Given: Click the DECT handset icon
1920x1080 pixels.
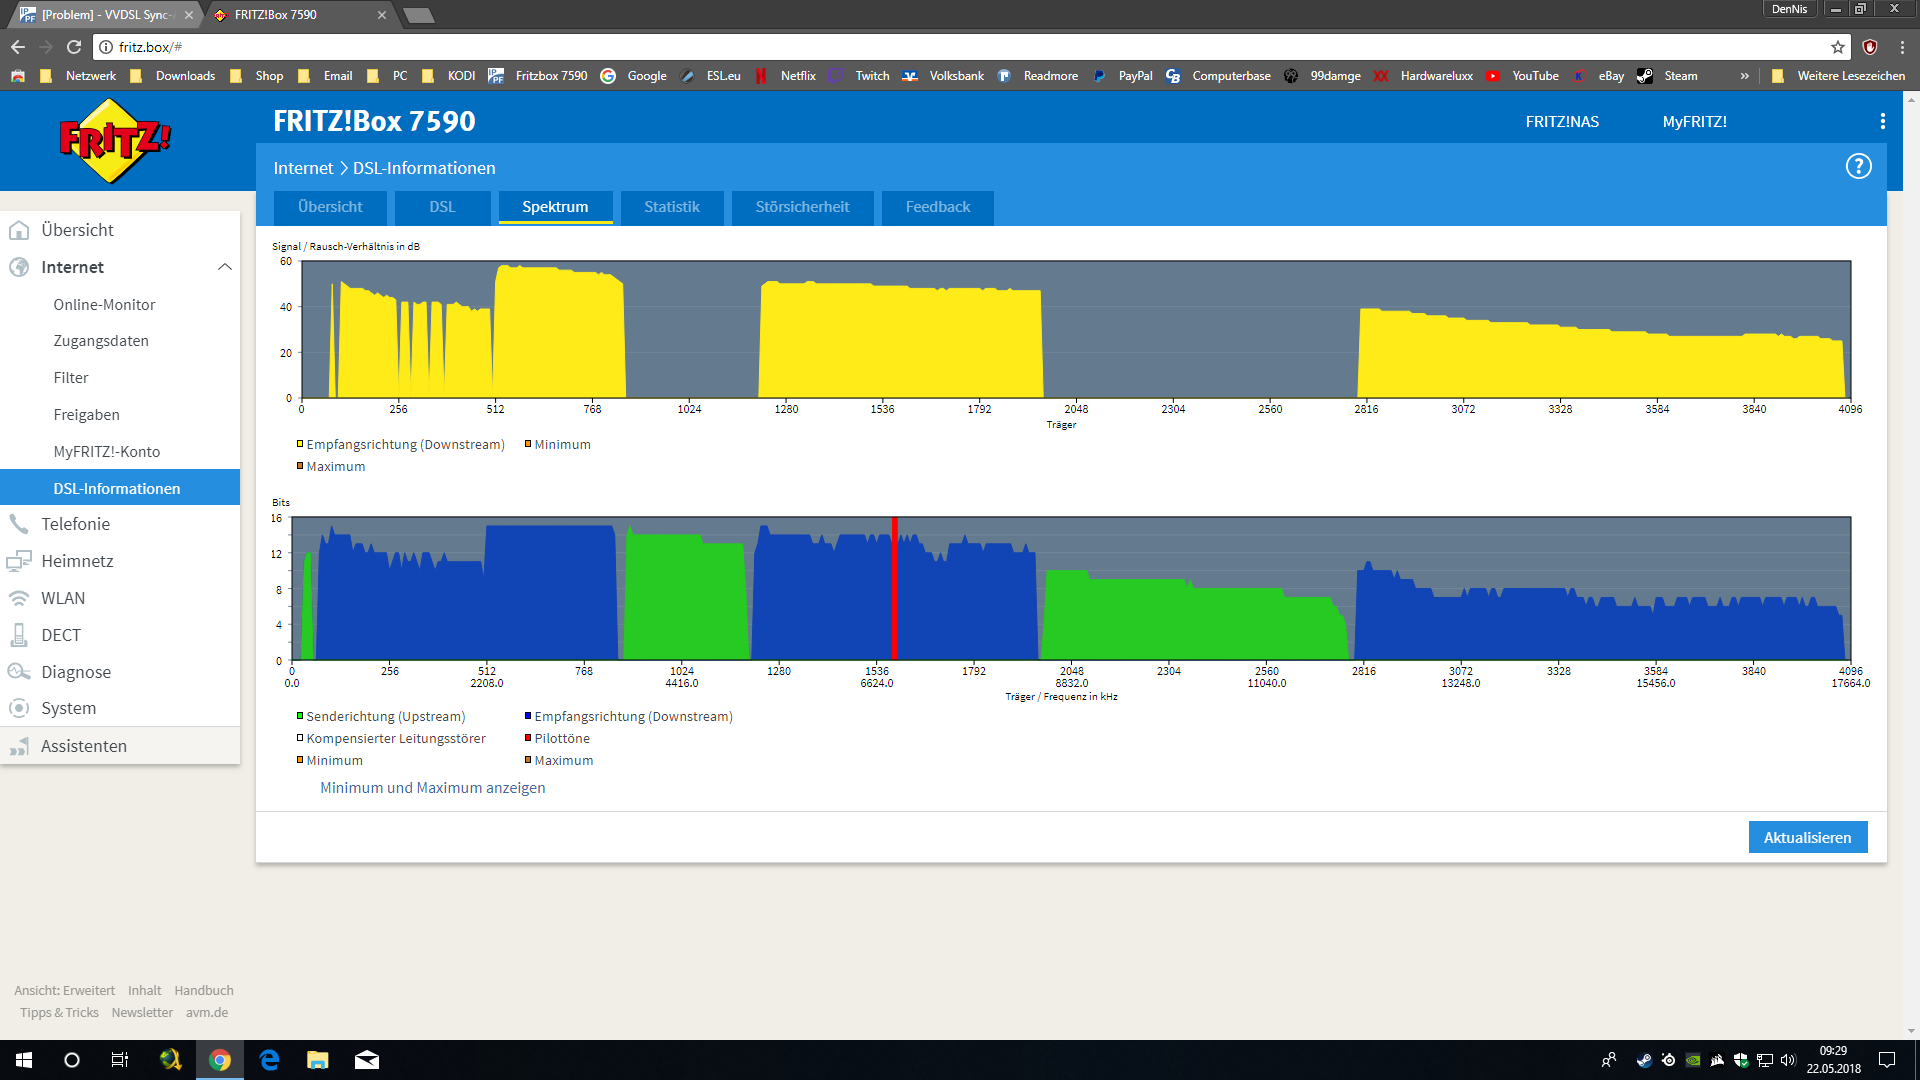Looking at the screenshot, I should click(x=19, y=635).
